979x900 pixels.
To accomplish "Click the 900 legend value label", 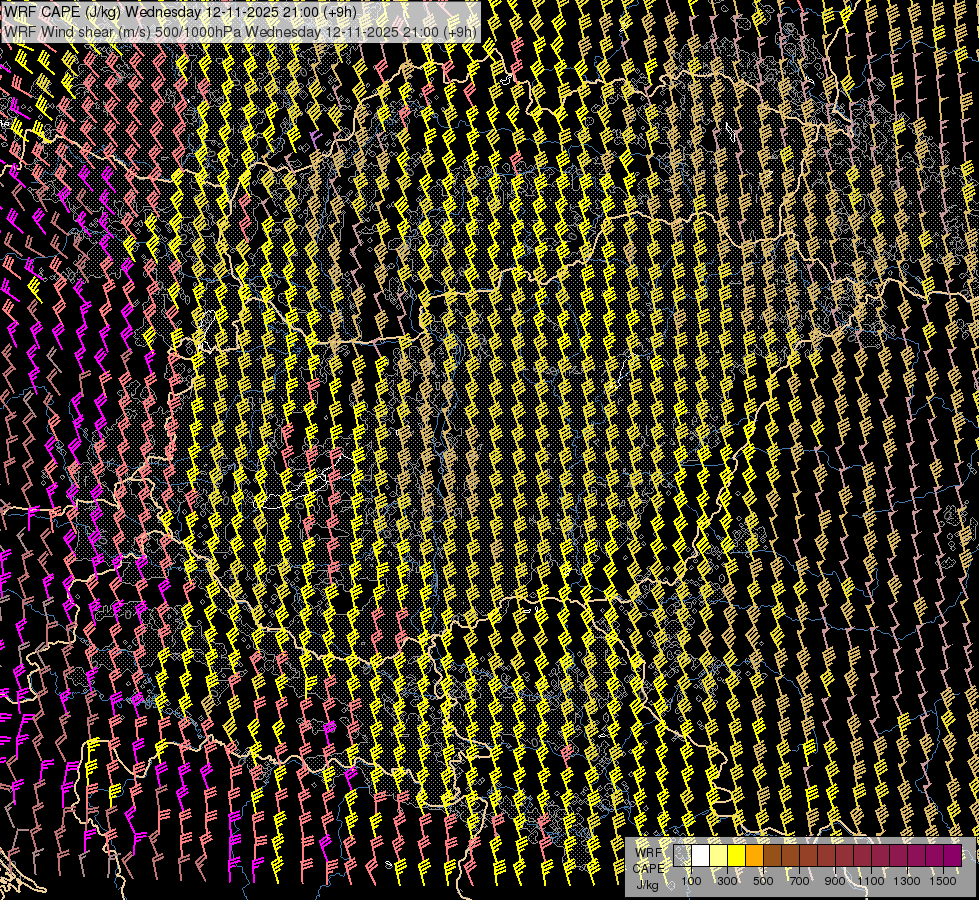I will 835,881.
